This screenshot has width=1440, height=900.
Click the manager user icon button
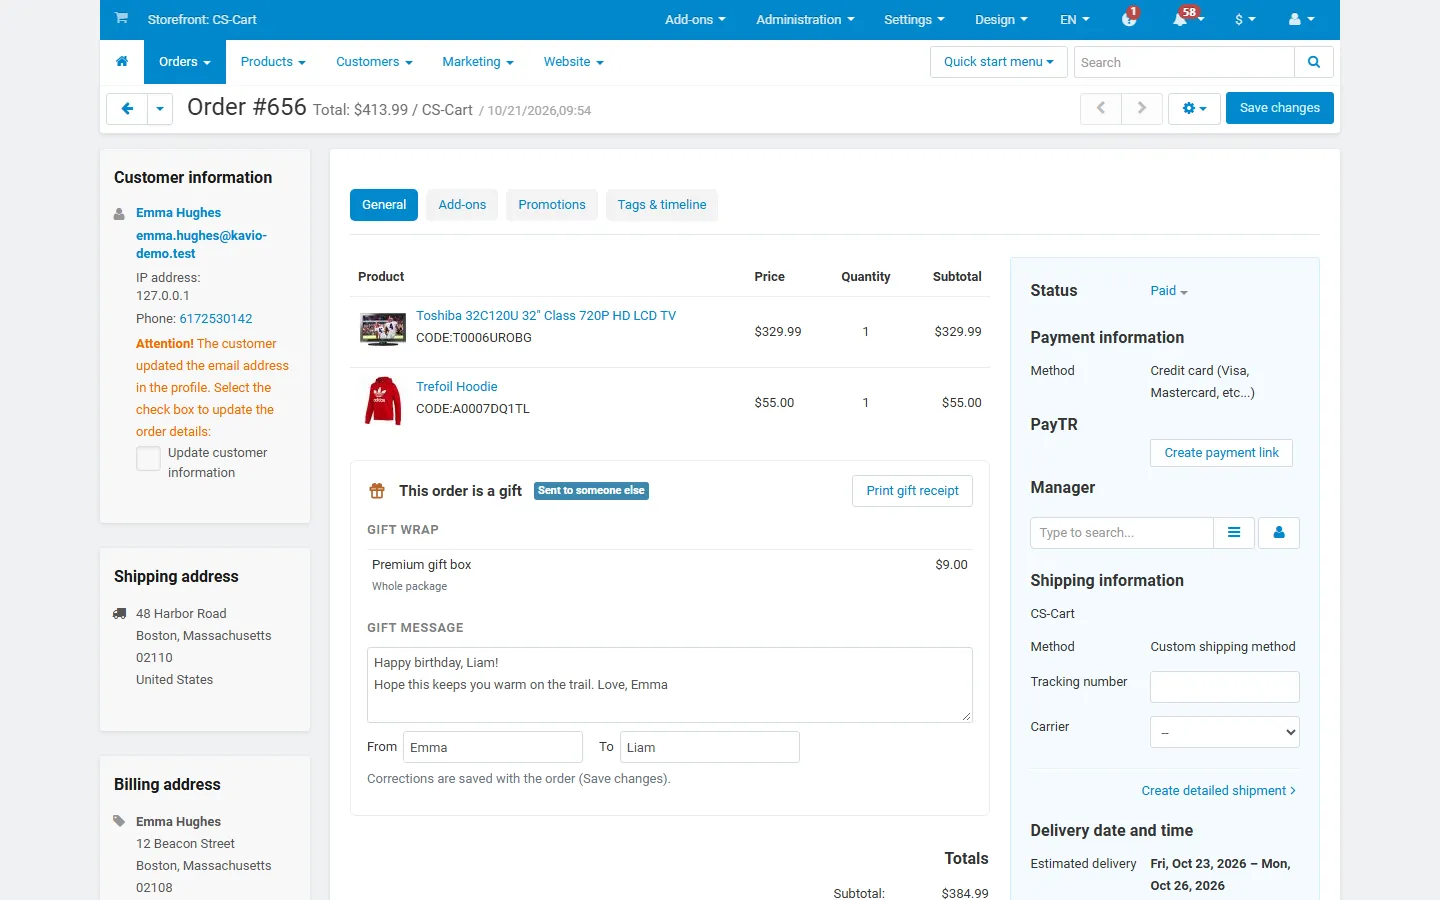[x=1279, y=533]
